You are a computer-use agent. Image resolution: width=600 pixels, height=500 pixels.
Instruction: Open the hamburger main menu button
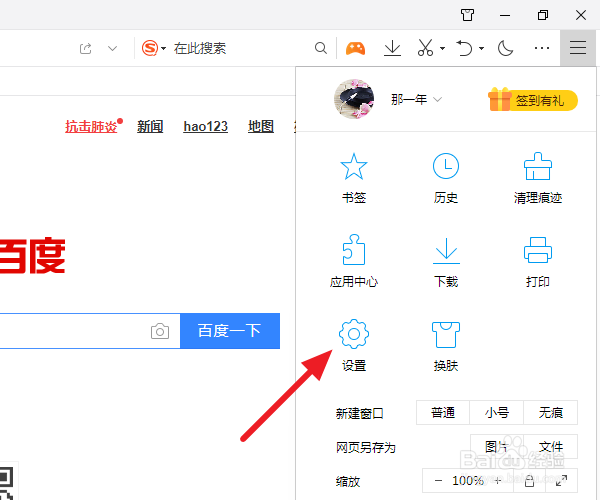point(578,48)
